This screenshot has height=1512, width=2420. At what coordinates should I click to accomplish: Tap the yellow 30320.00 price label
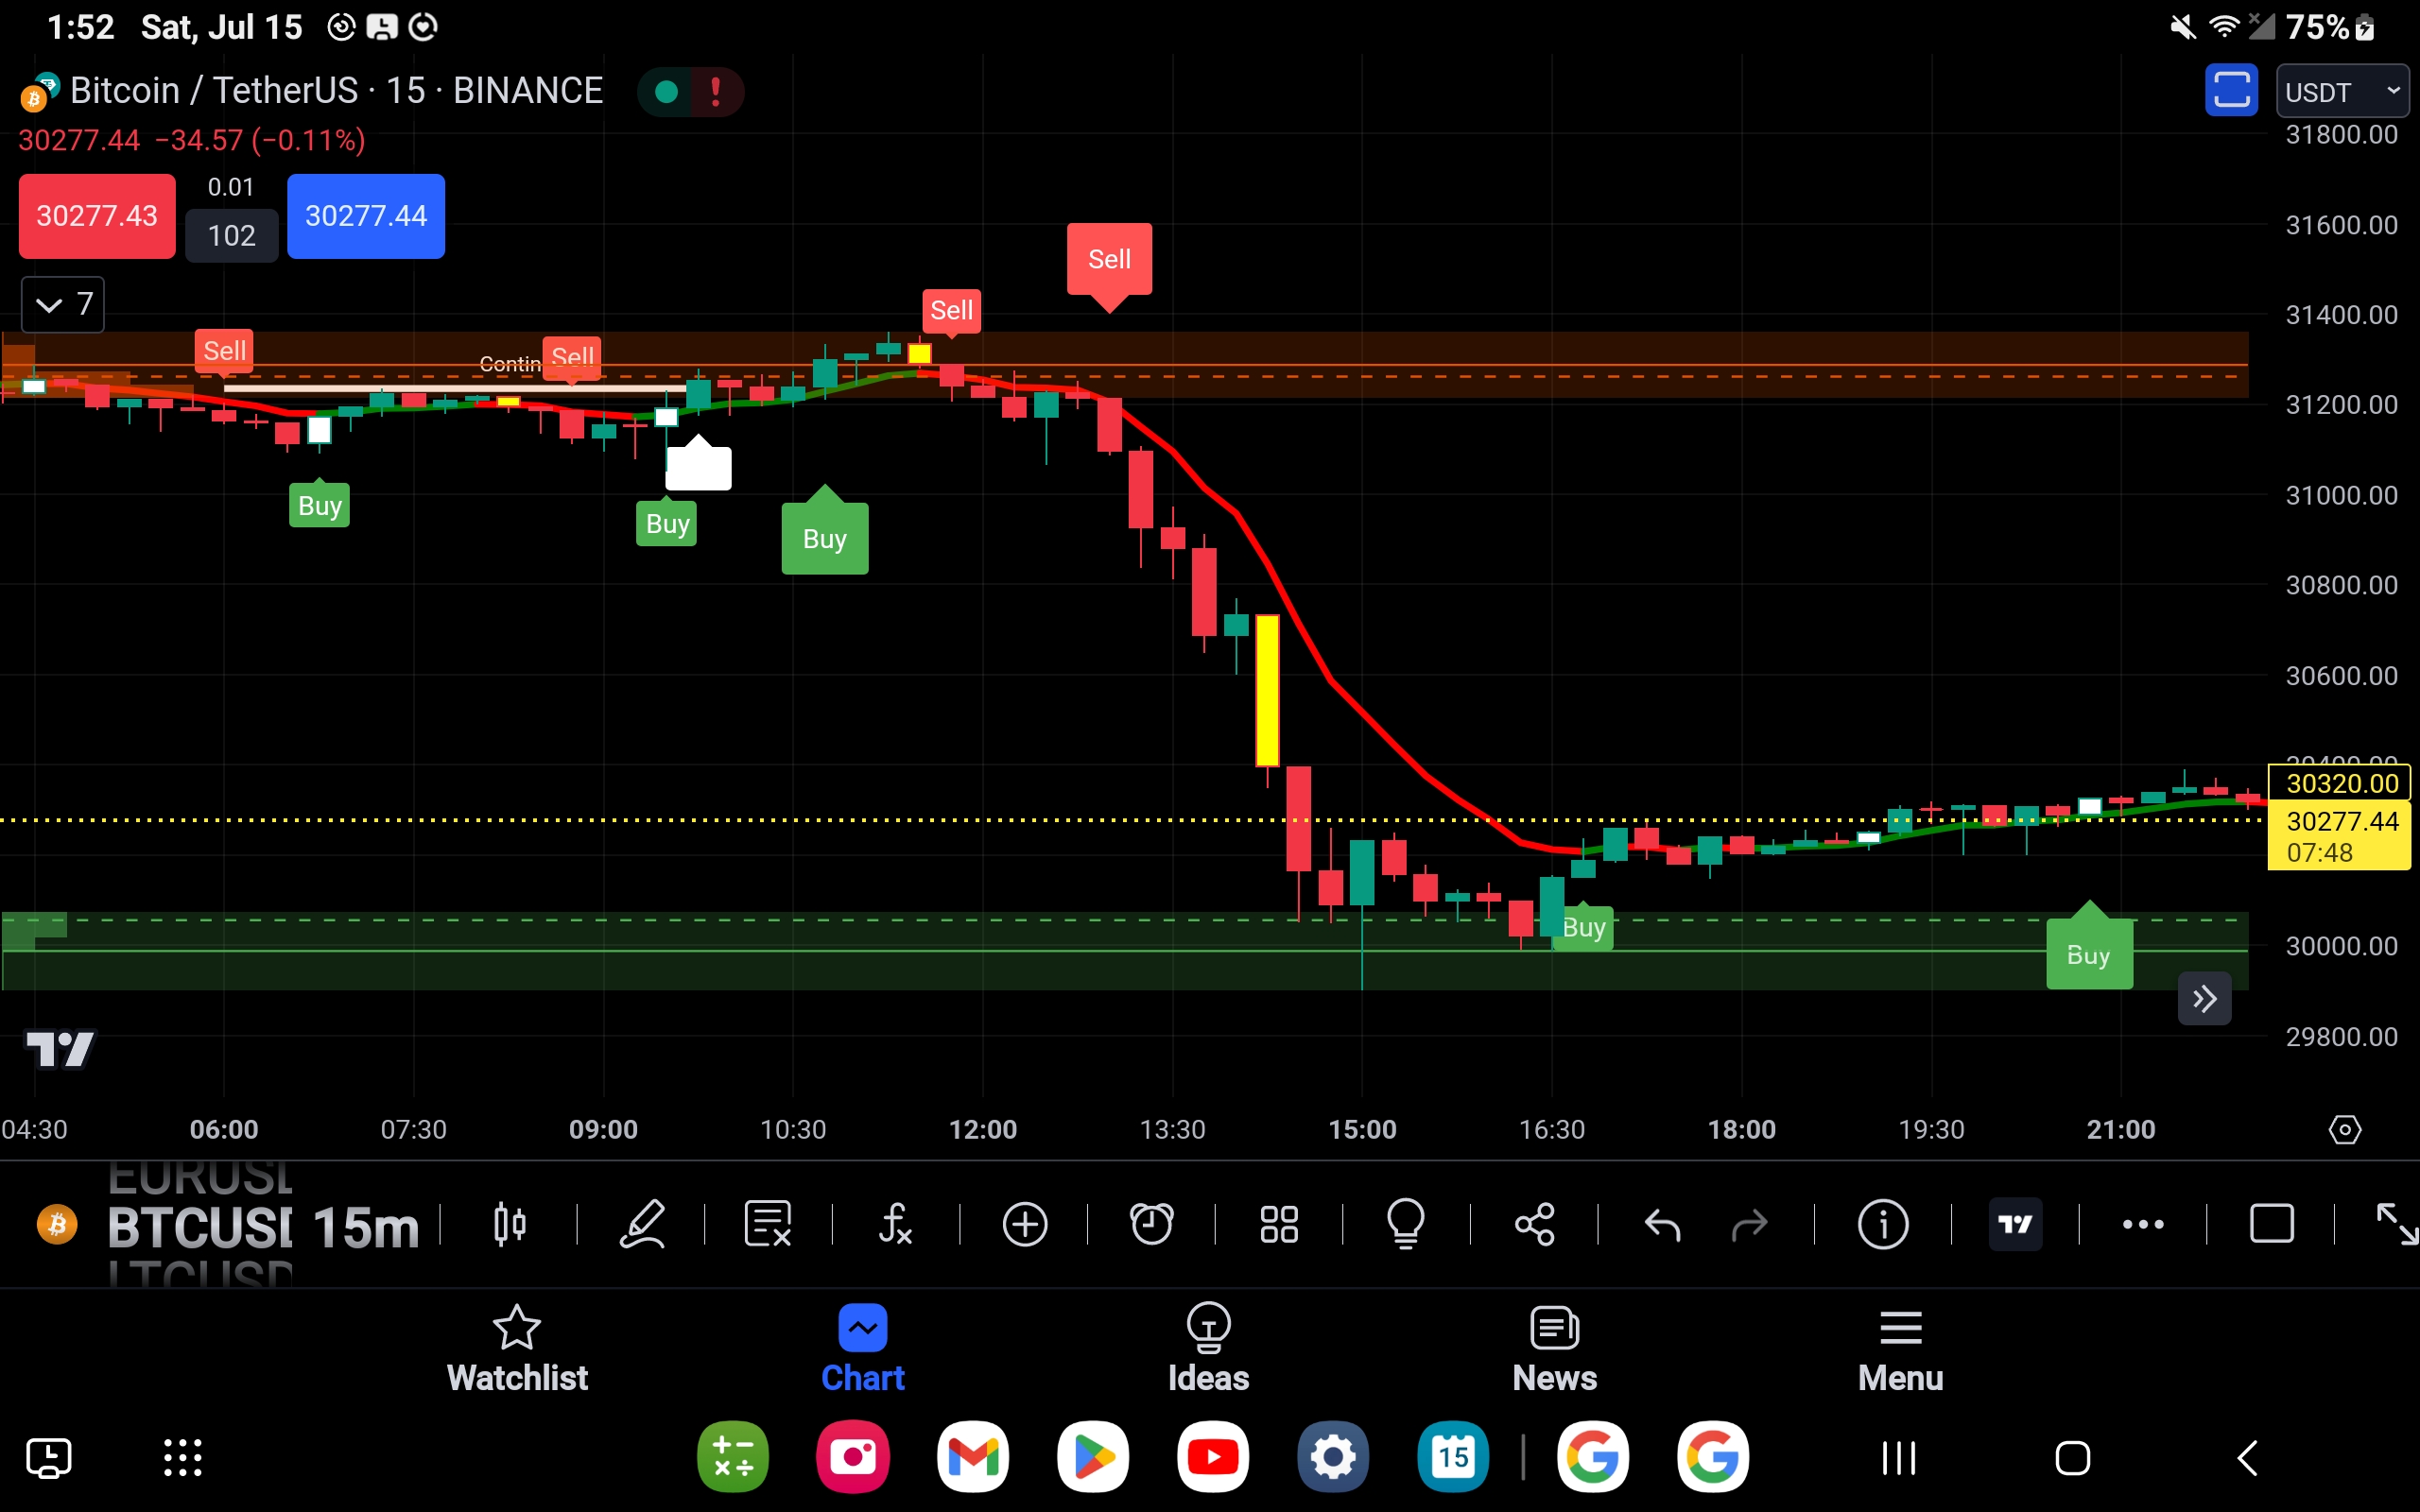click(2340, 783)
